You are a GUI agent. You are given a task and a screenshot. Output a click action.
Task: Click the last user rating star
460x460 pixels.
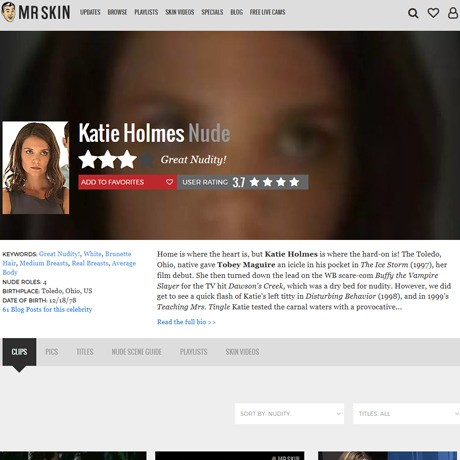coord(294,182)
